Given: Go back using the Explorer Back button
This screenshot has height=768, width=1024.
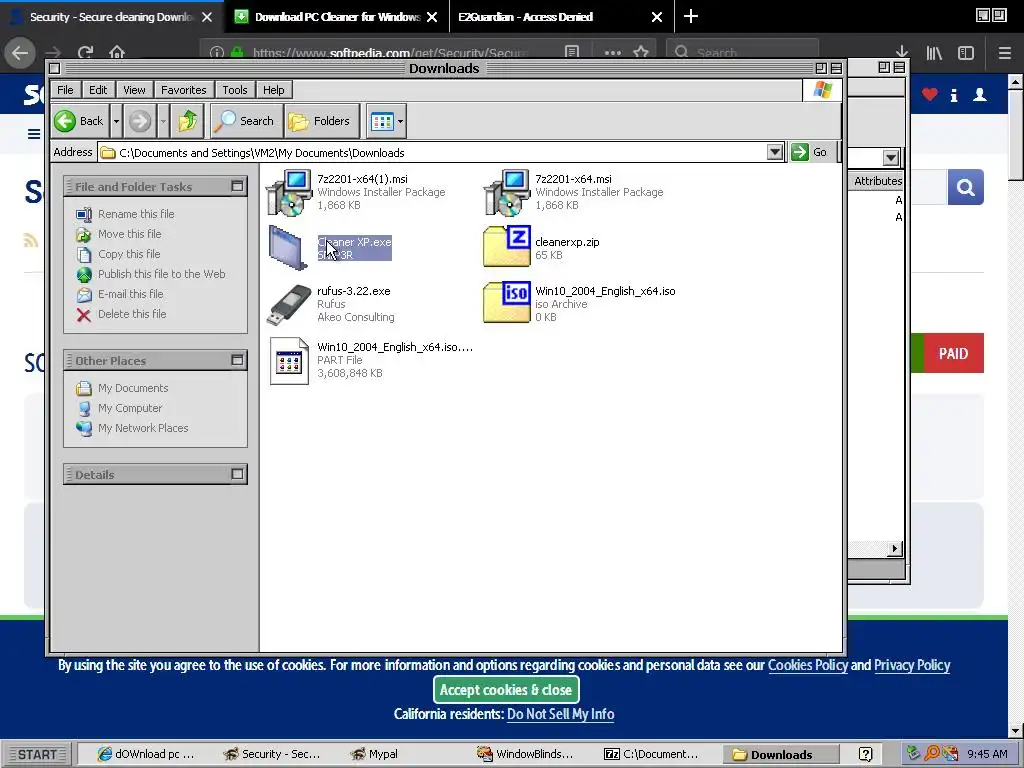Looking at the screenshot, I should (80, 121).
